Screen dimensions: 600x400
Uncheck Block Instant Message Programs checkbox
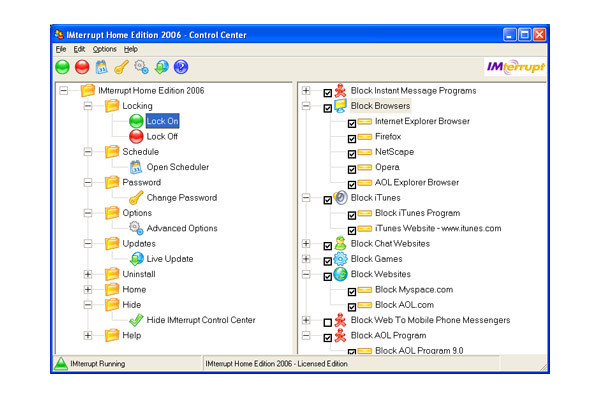click(328, 93)
